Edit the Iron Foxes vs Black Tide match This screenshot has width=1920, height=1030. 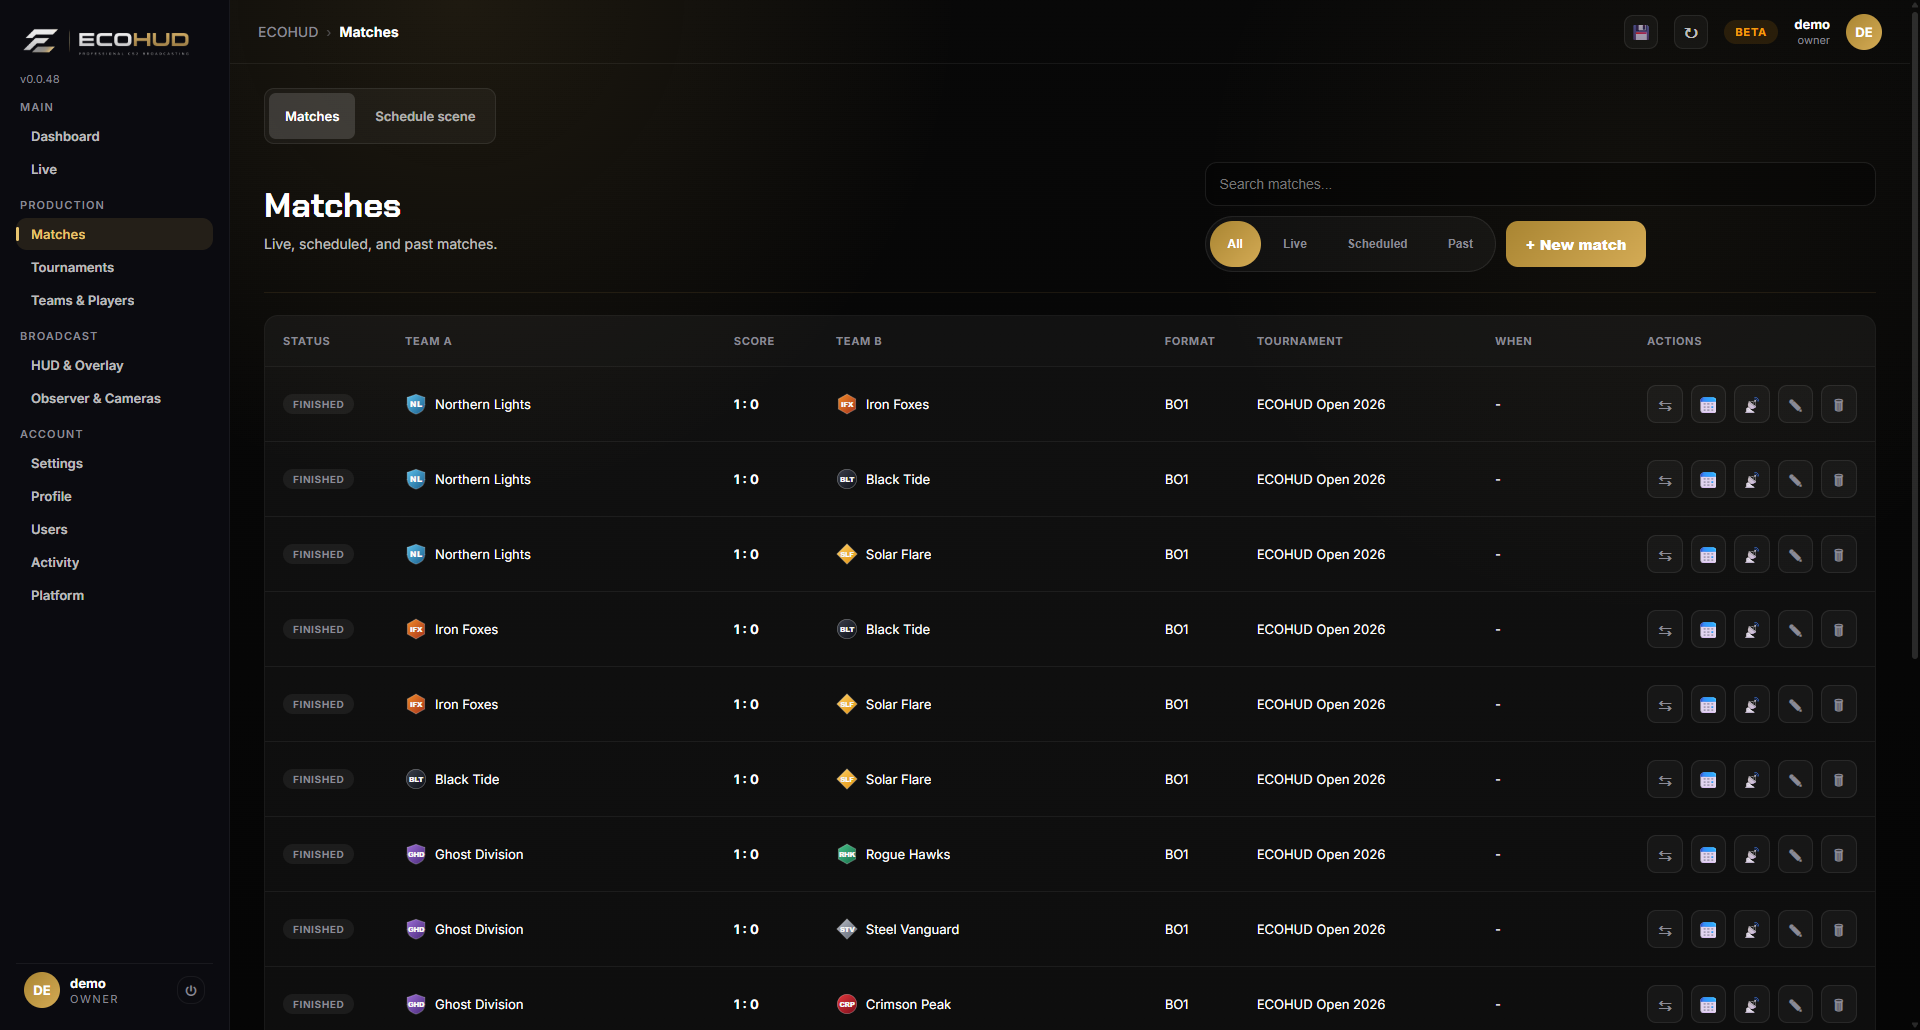click(x=1795, y=630)
